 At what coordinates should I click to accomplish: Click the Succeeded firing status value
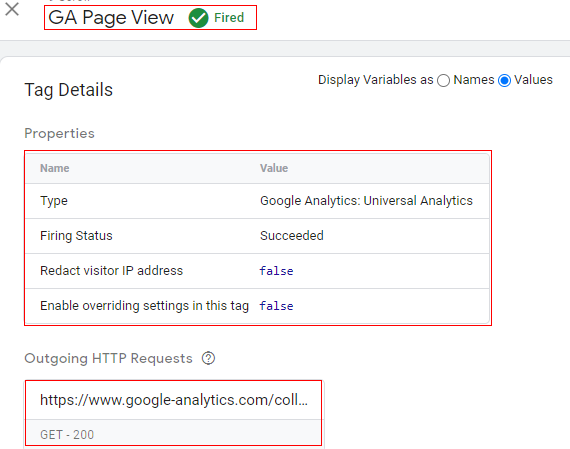pyautogui.click(x=292, y=236)
